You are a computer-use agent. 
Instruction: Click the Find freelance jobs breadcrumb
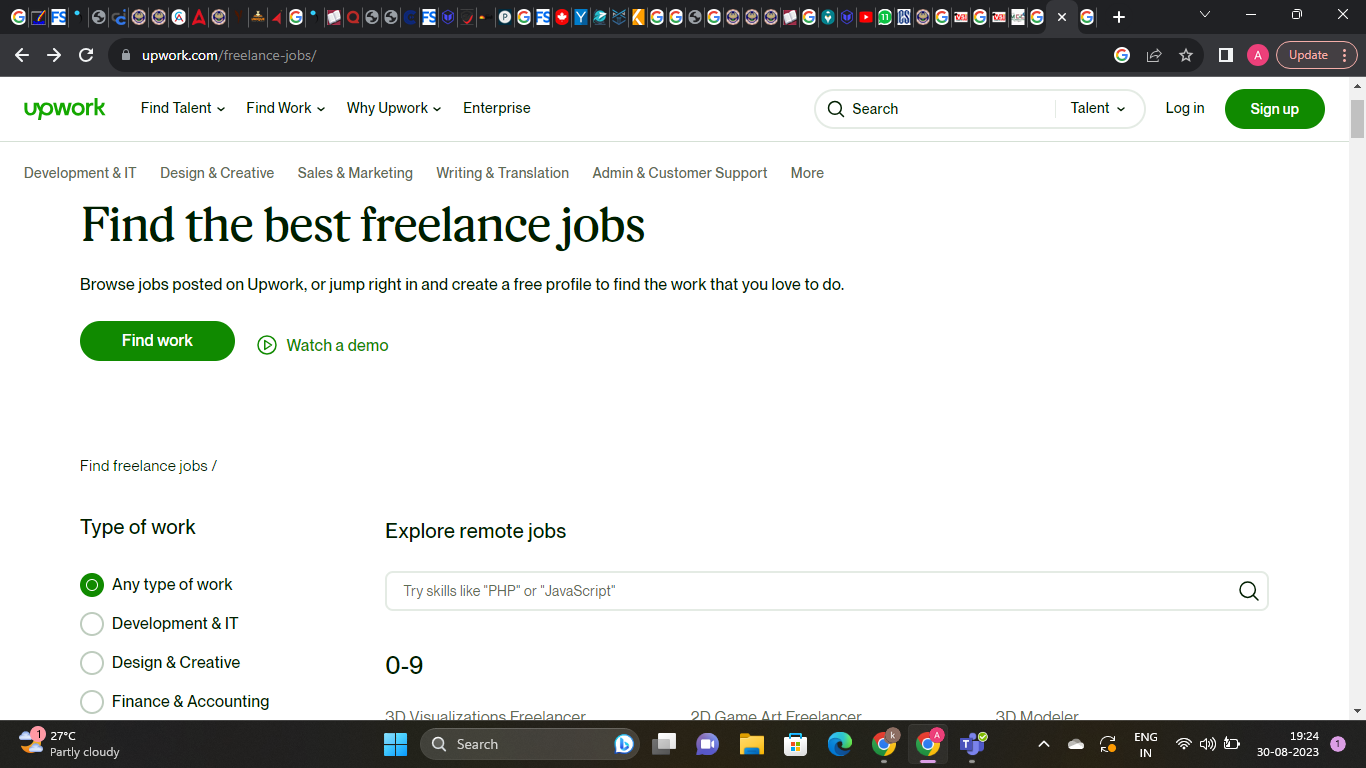pos(144,466)
